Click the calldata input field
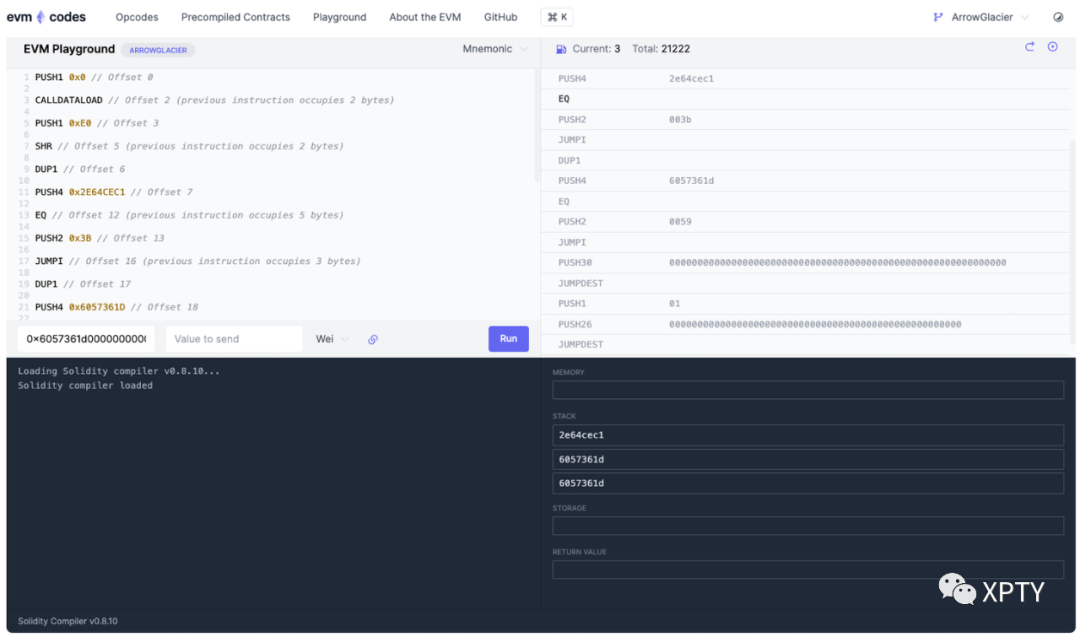1080x637 pixels. pyautogui.click(x=86, y=339)
